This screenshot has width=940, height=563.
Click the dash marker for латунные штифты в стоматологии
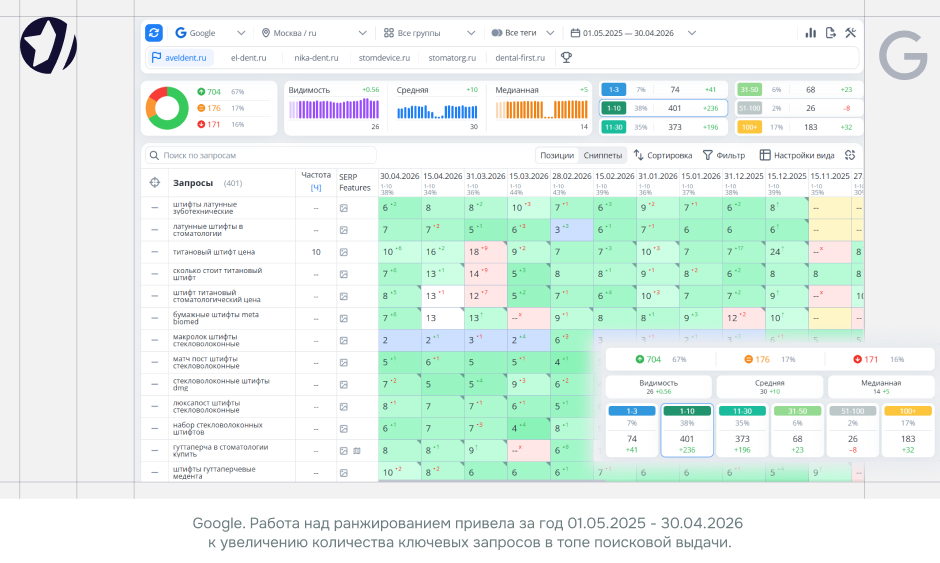[155, 230]
